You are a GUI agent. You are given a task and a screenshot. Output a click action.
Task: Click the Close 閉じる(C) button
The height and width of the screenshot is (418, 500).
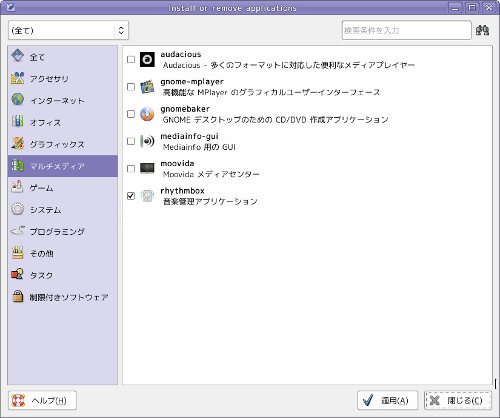click(458, 400)
